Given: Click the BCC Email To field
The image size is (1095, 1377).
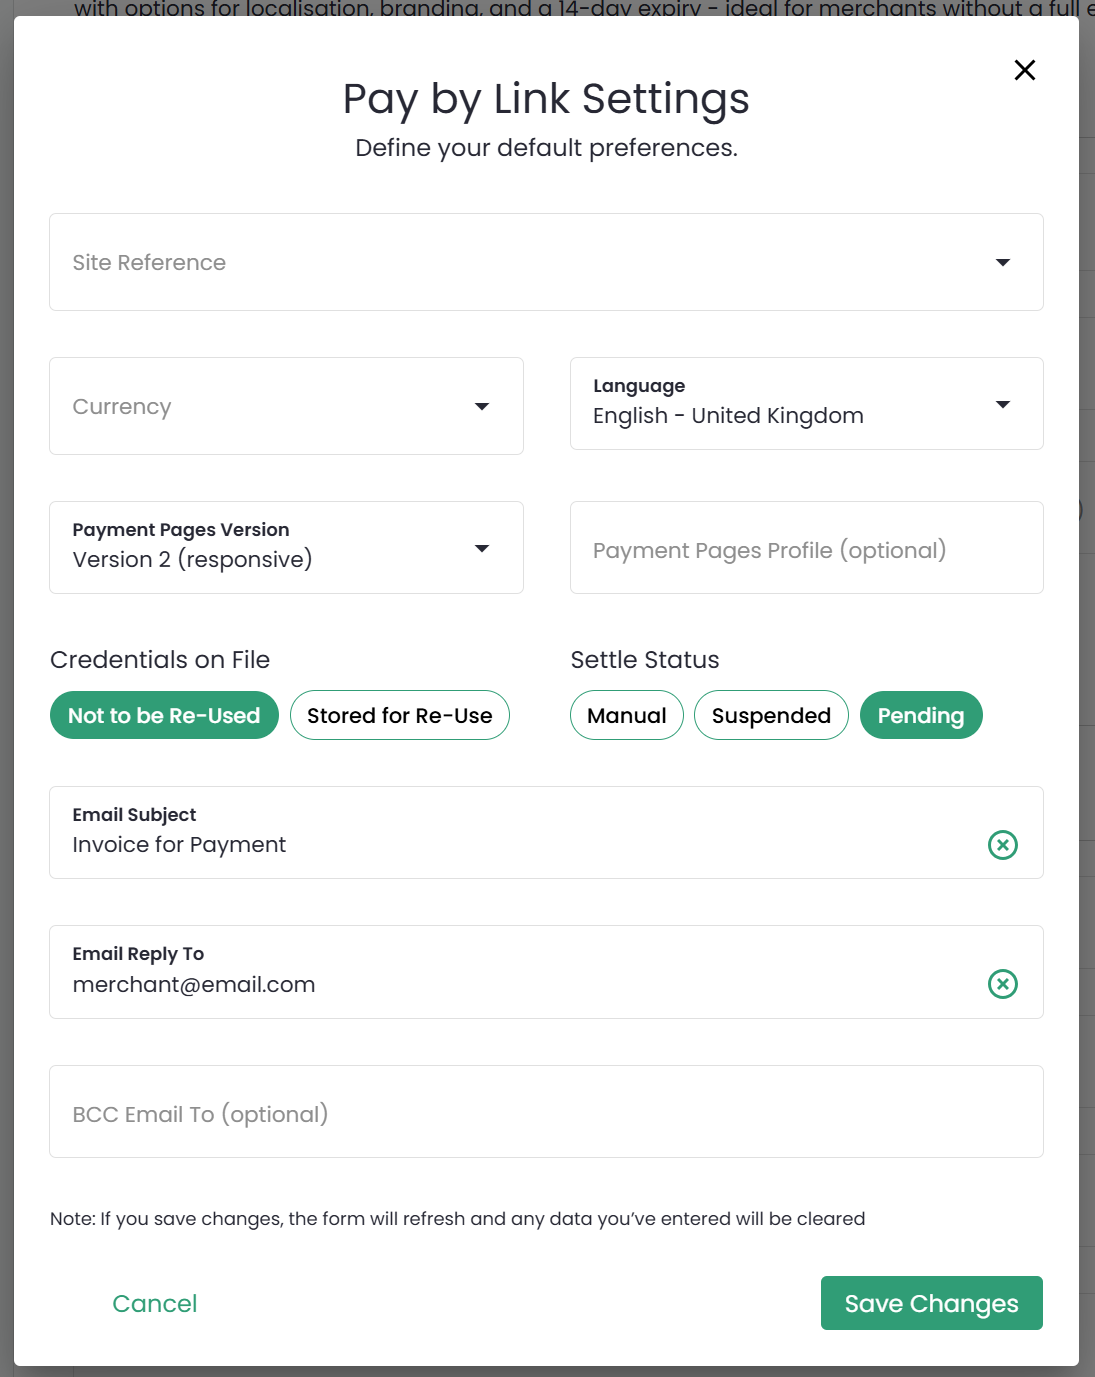Looking at the screenshot, I should click(x=546, y=1112).
